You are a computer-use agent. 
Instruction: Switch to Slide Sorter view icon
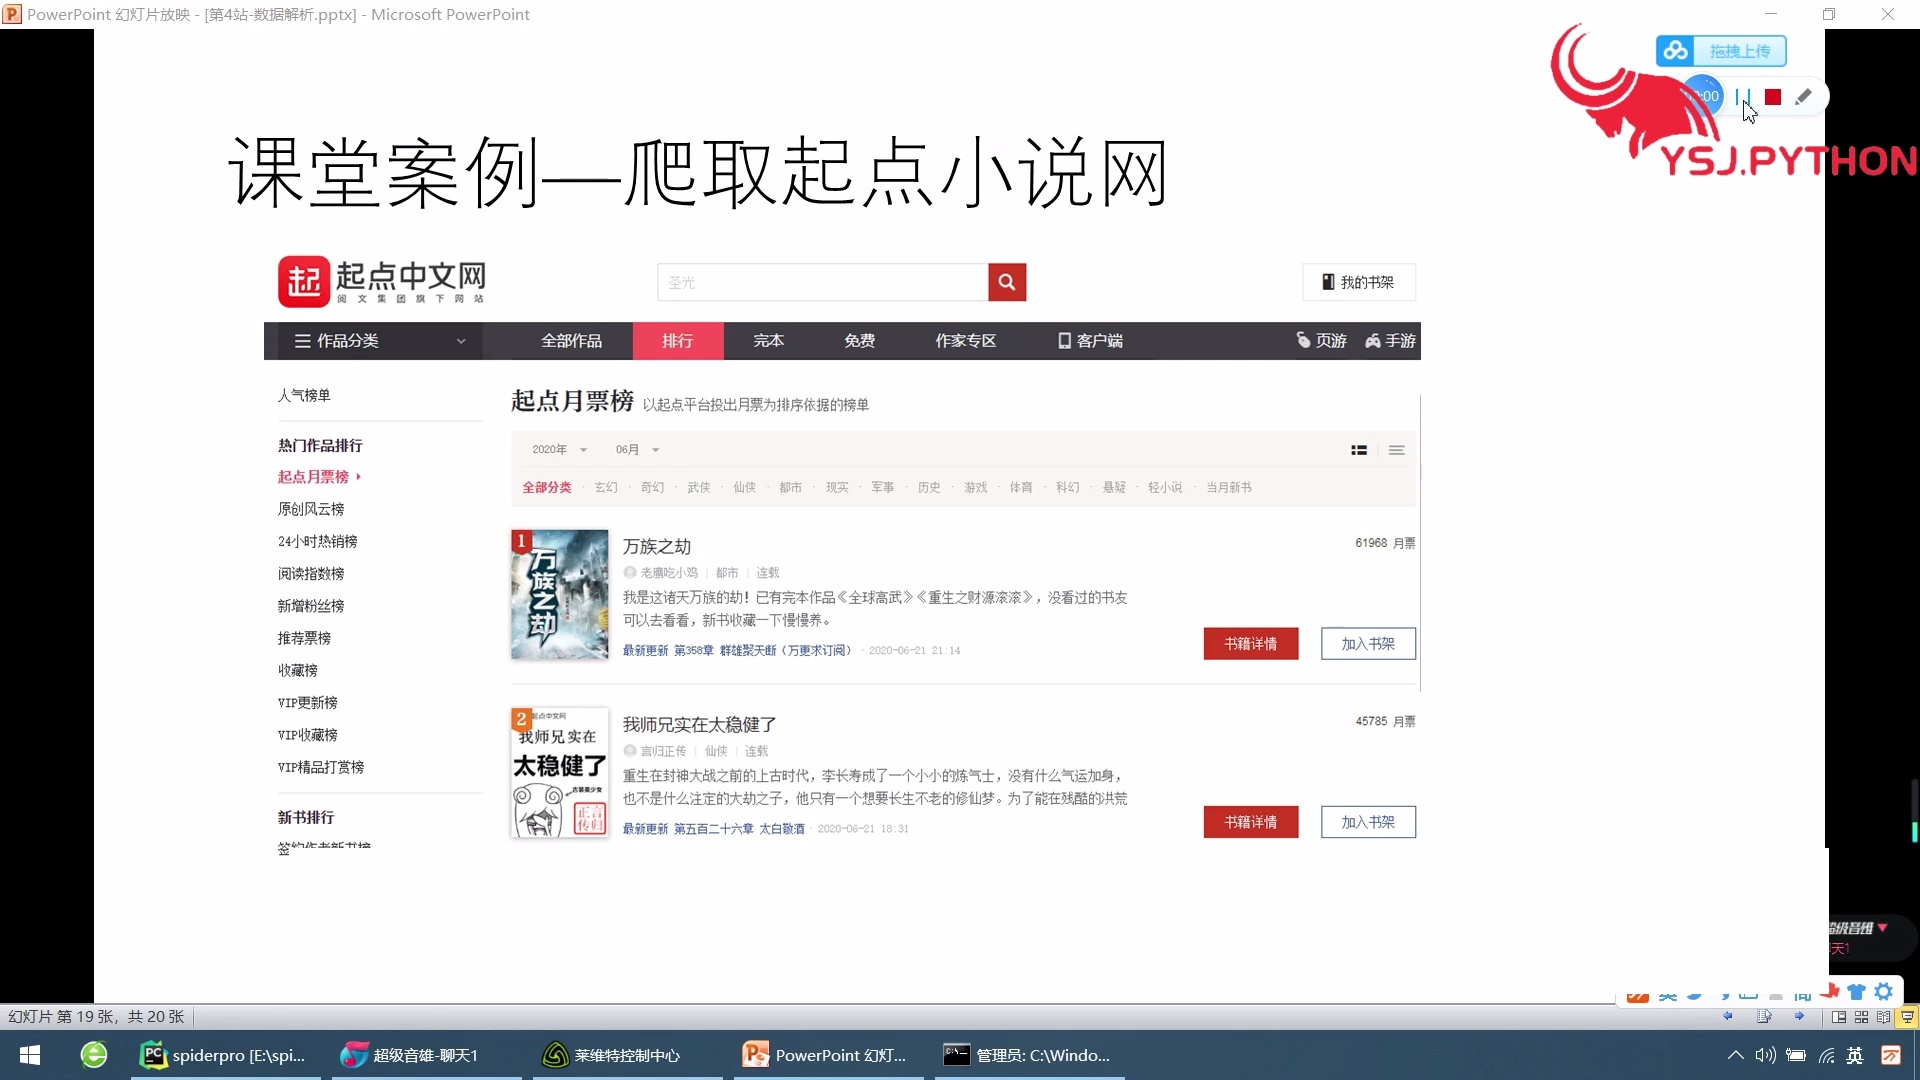pos(1861,1016)
